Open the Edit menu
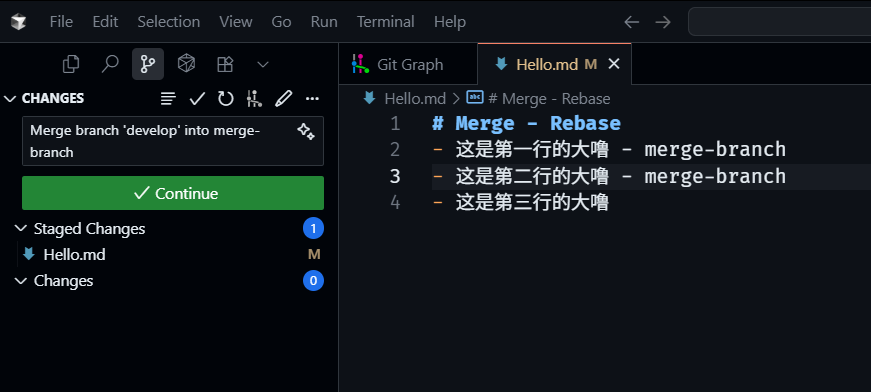The image size is (871, 392). [105, 22]
